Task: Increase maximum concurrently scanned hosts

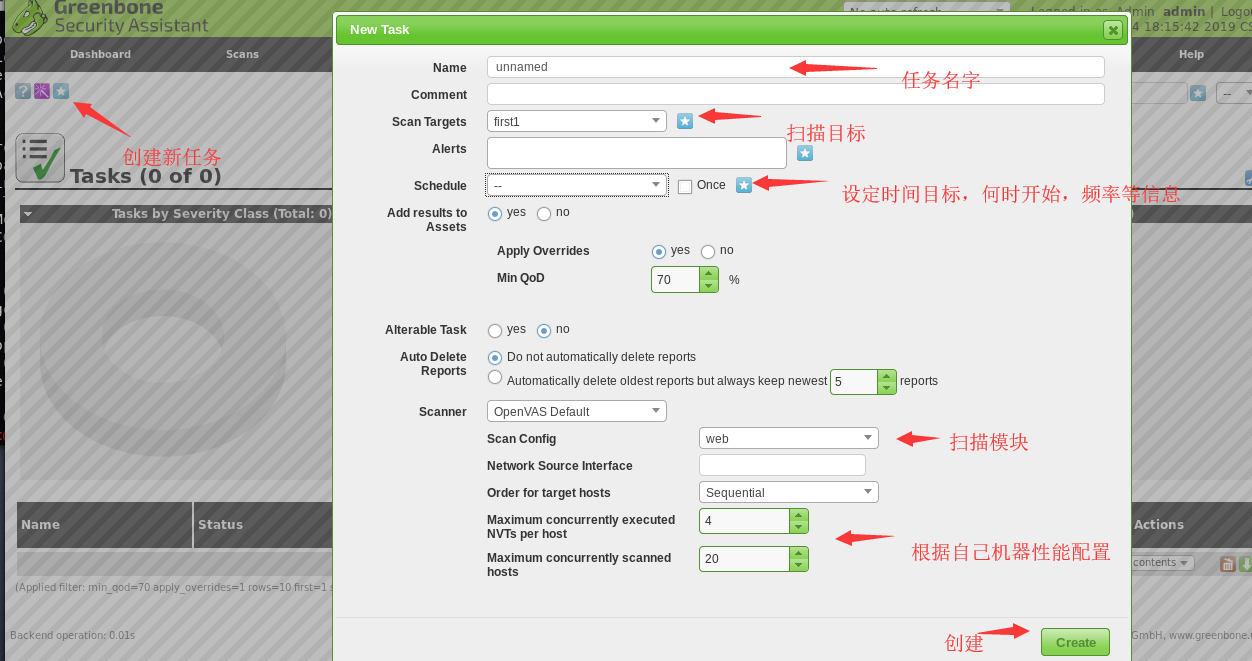Action: (798, 553)
